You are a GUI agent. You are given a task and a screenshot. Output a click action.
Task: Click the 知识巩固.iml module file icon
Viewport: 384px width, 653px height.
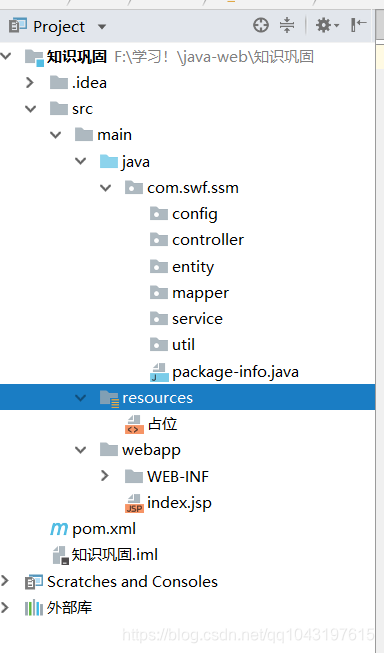pyautogui.click(x=60, y=556)
